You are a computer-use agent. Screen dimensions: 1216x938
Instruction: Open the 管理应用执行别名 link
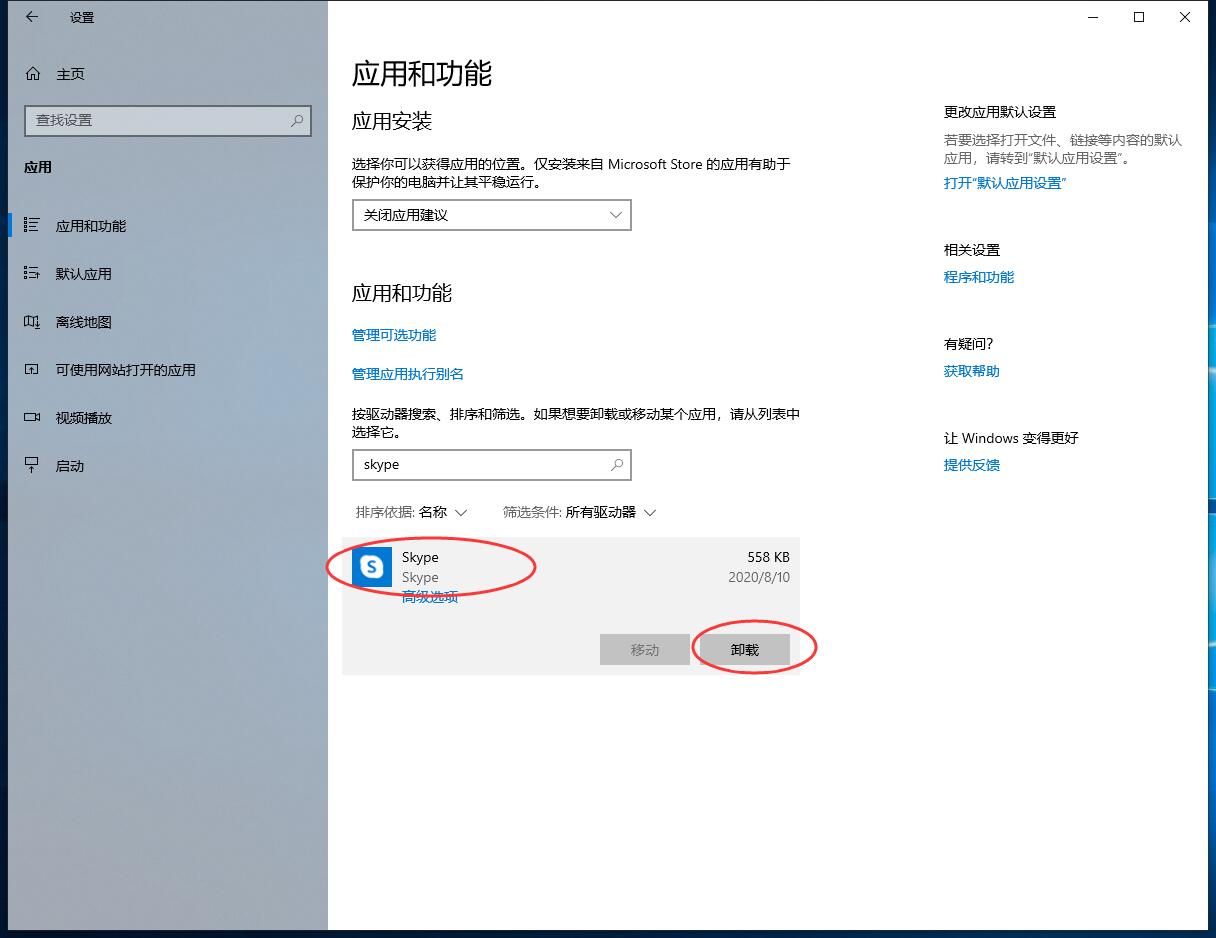pos(408,374)
